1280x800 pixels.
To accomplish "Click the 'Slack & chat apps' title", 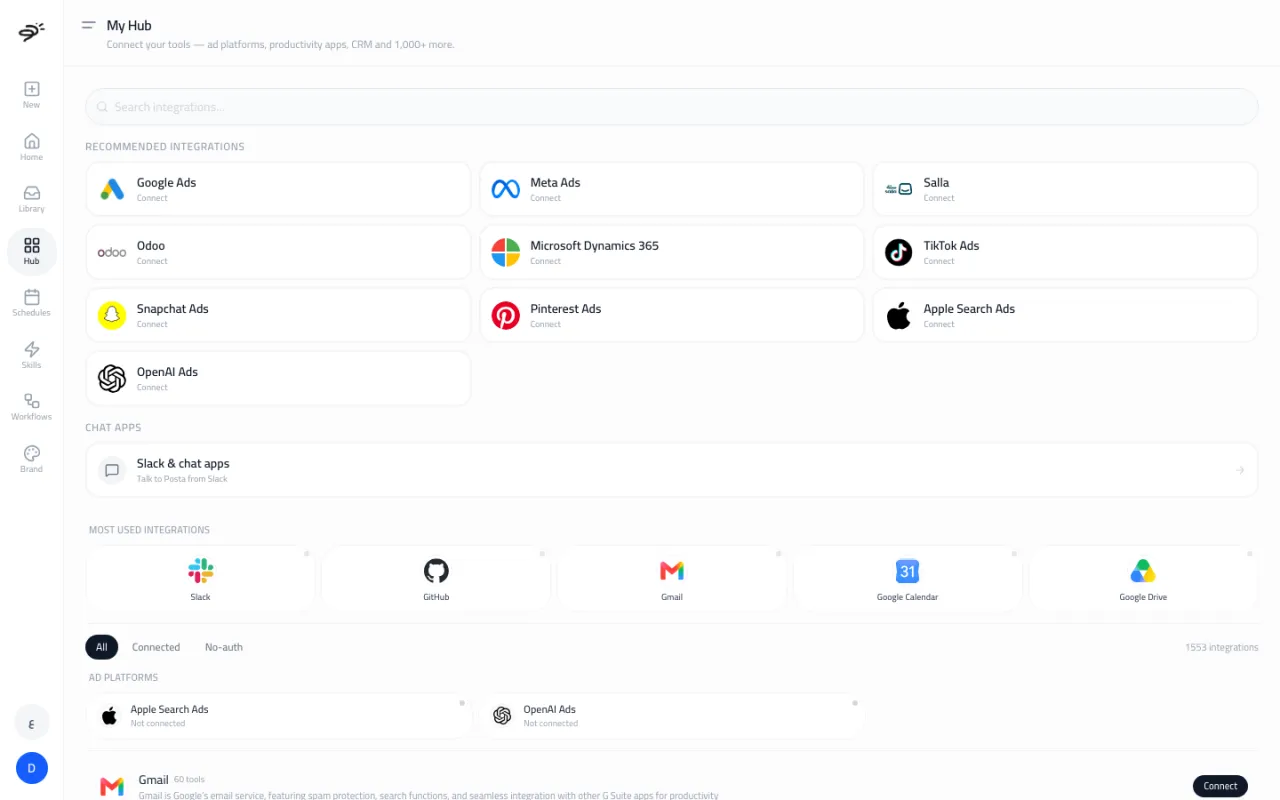I will click(183, 464).
